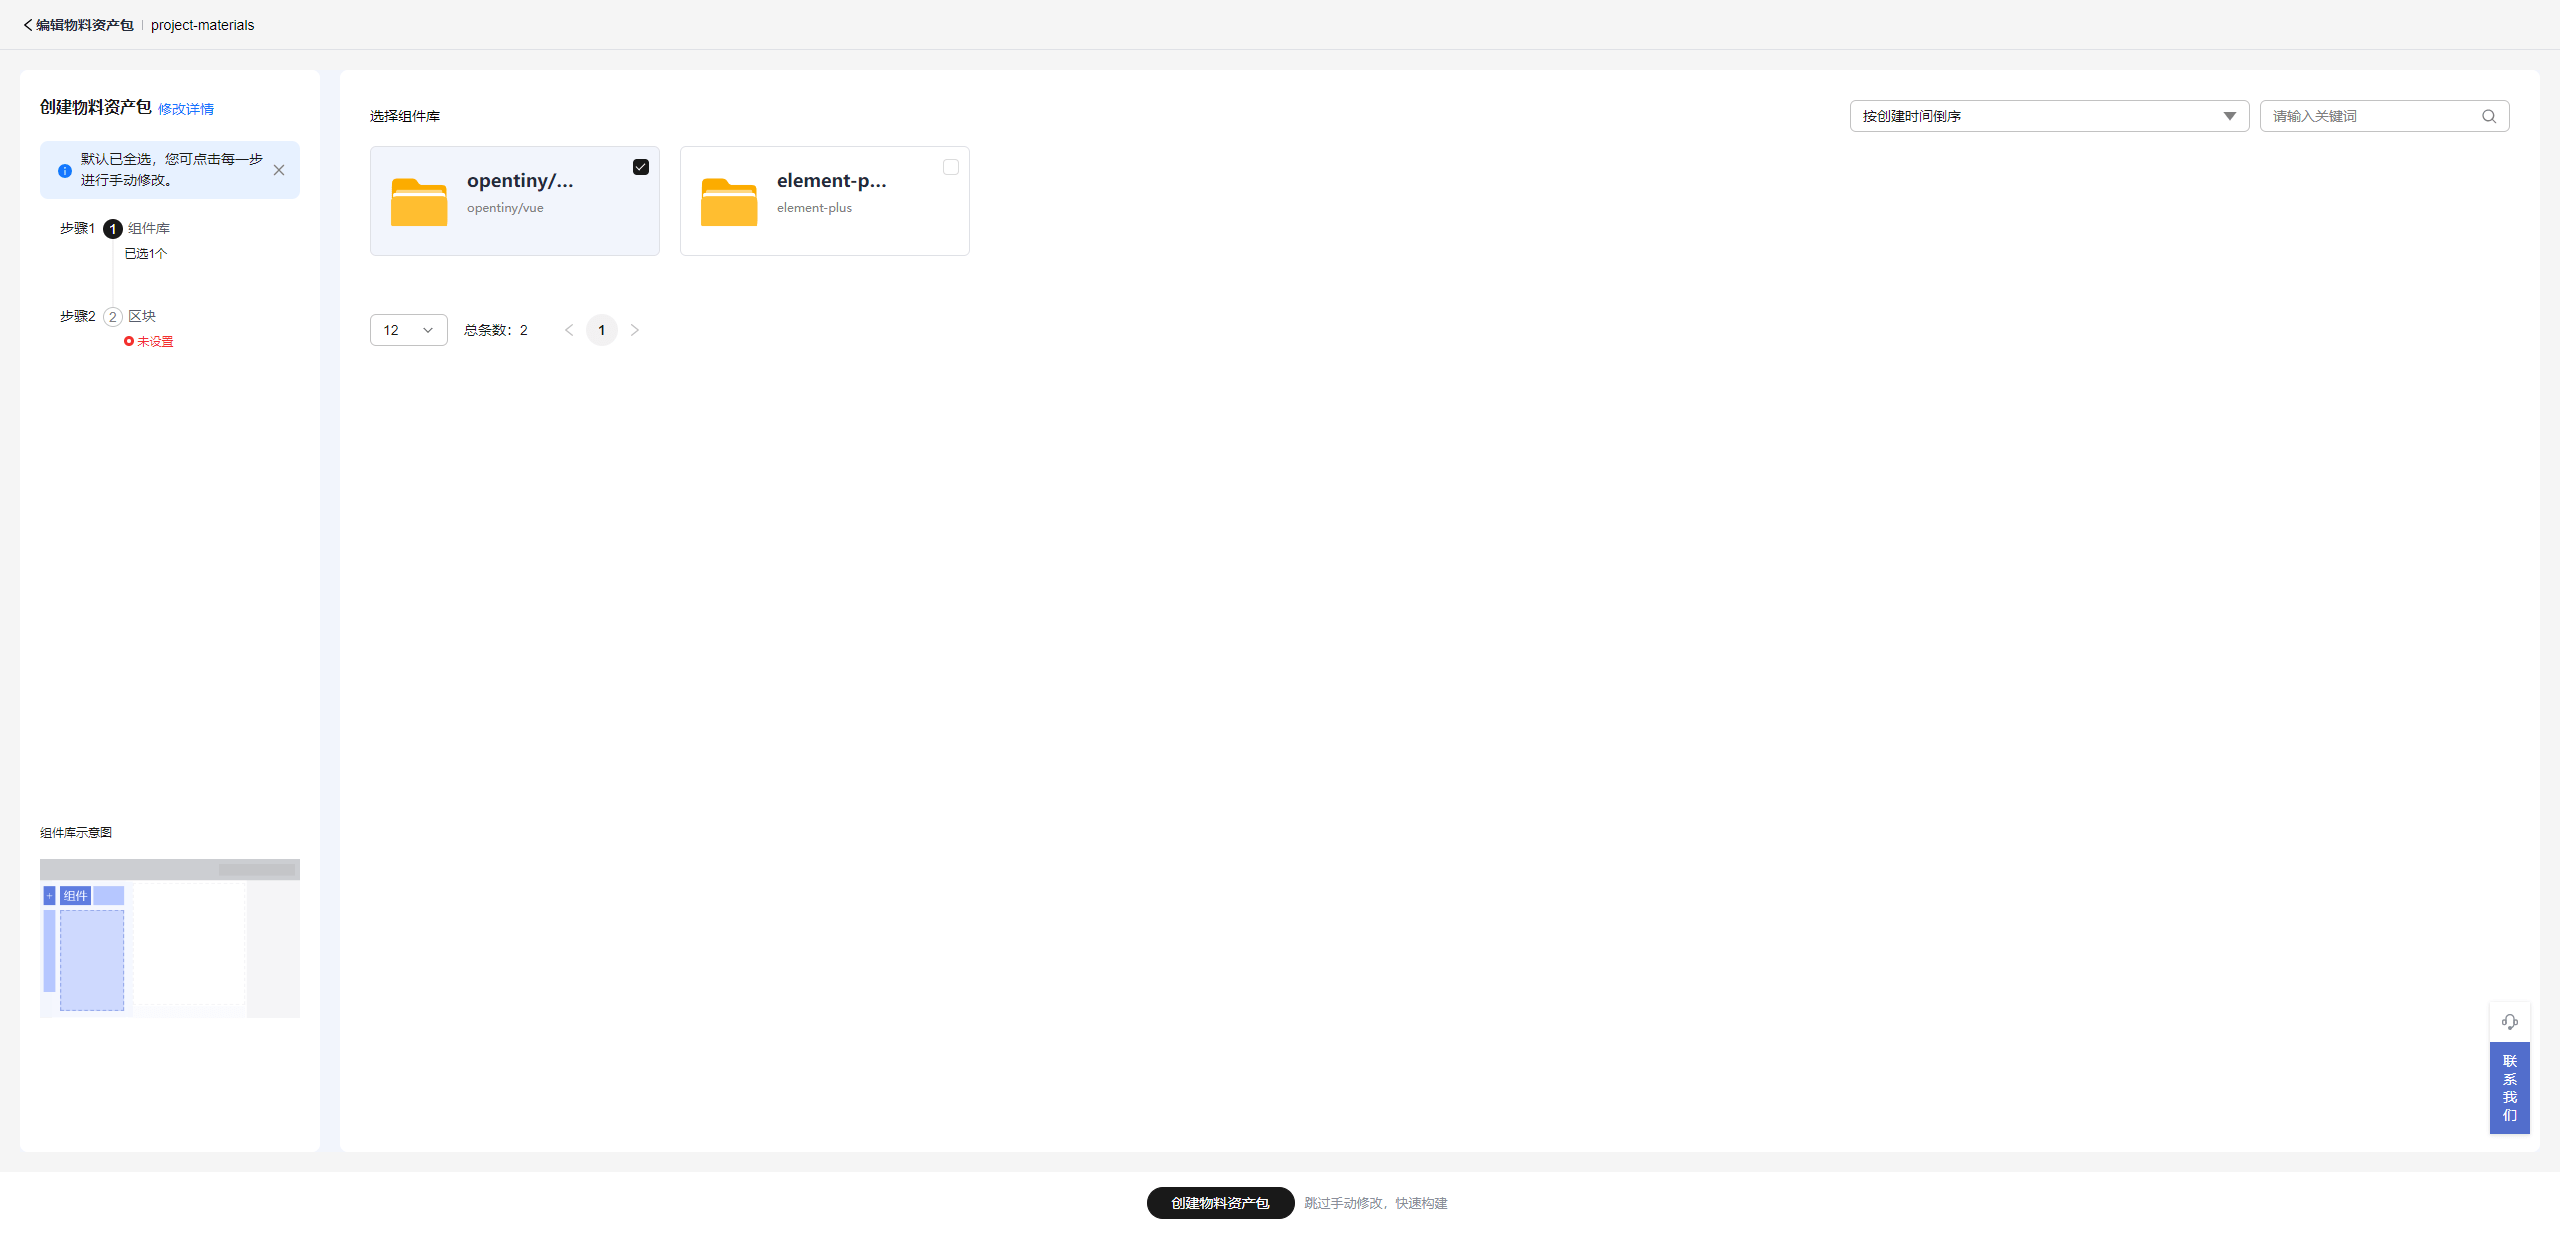Close the blue info tip banner
This screenshot has width=2560, height=1234.
coord(279,170)
